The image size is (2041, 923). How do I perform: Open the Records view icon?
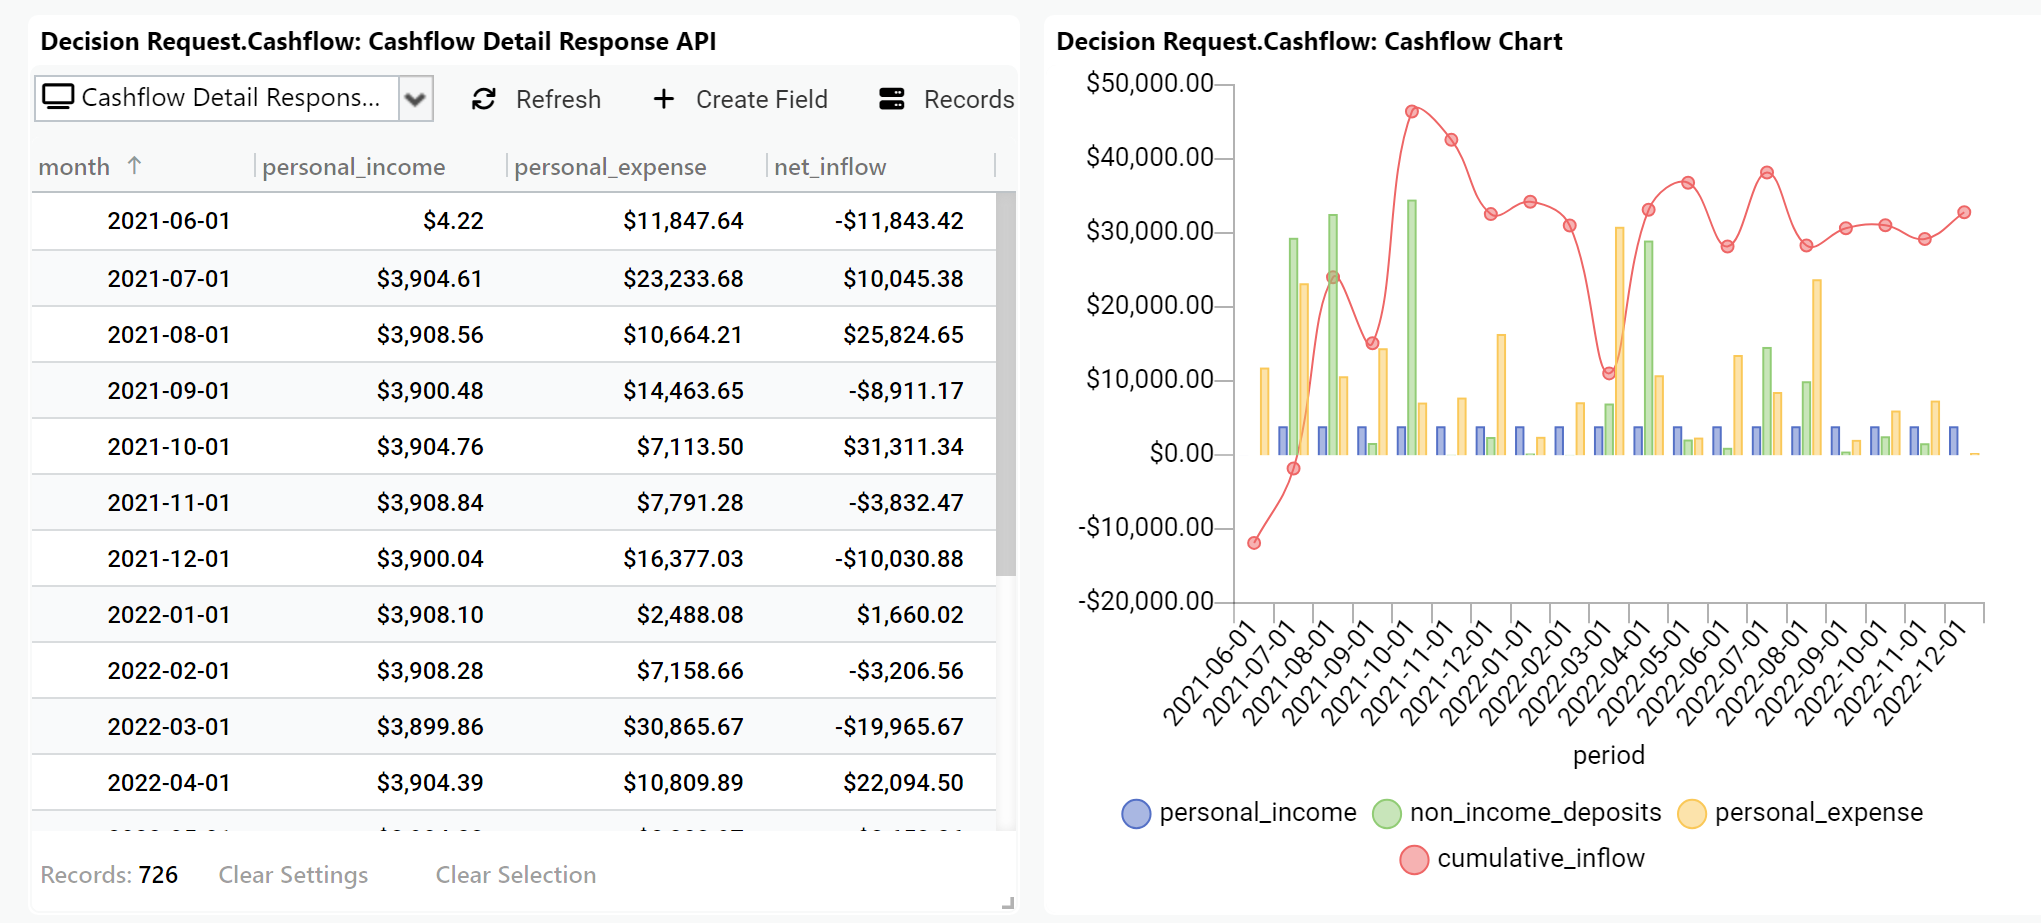[890, 98]
